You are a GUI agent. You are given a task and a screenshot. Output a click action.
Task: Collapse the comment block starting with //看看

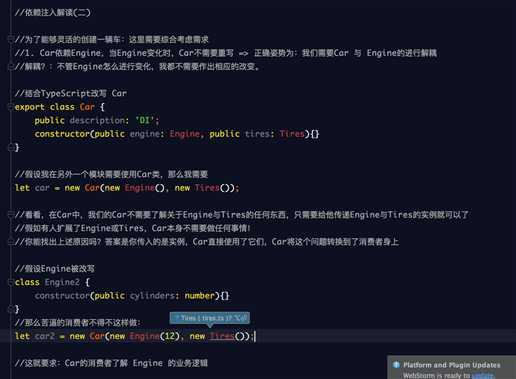(11, 215)
